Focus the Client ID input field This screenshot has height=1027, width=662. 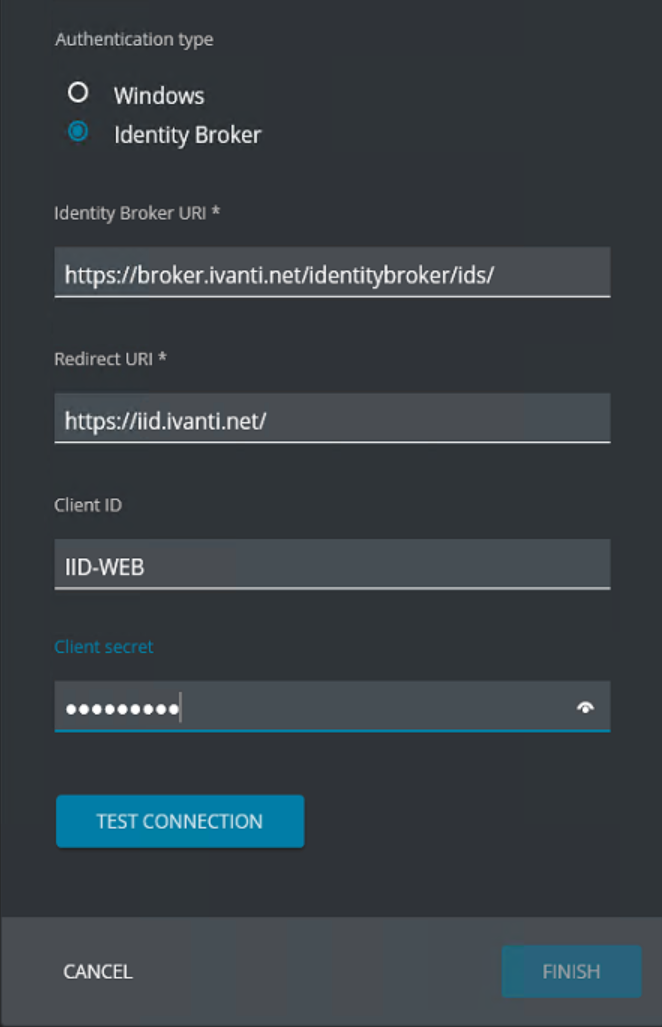(332, 565)
